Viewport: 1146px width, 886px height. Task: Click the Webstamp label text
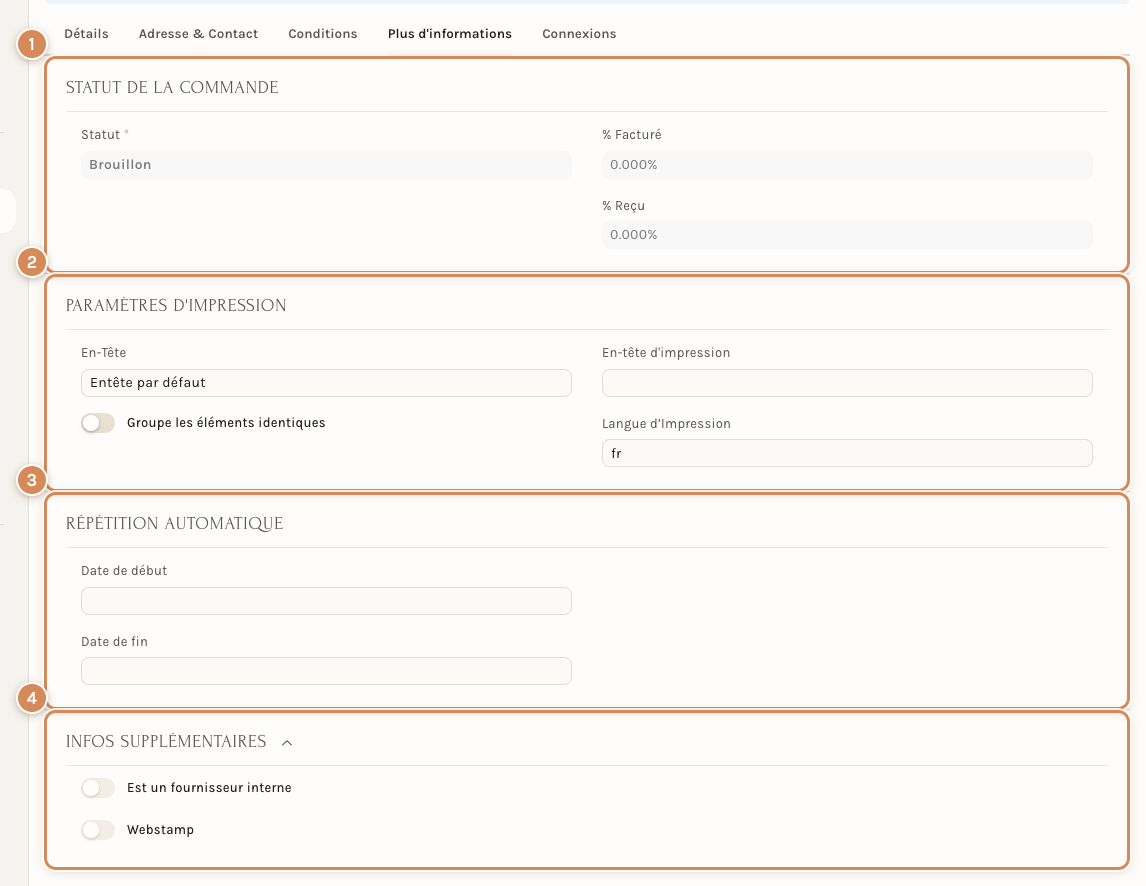pyautogui.click(x=160, y=830)
